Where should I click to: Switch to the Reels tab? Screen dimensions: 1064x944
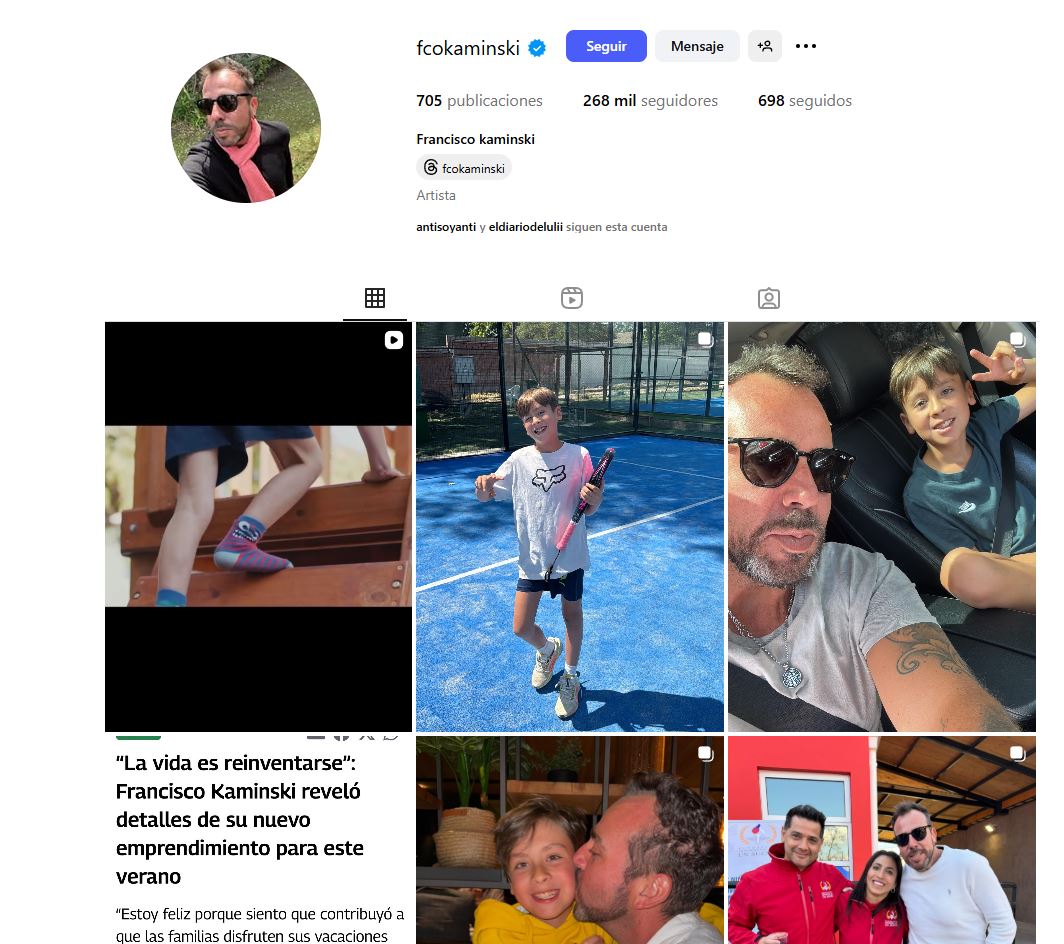coord(571,298)
